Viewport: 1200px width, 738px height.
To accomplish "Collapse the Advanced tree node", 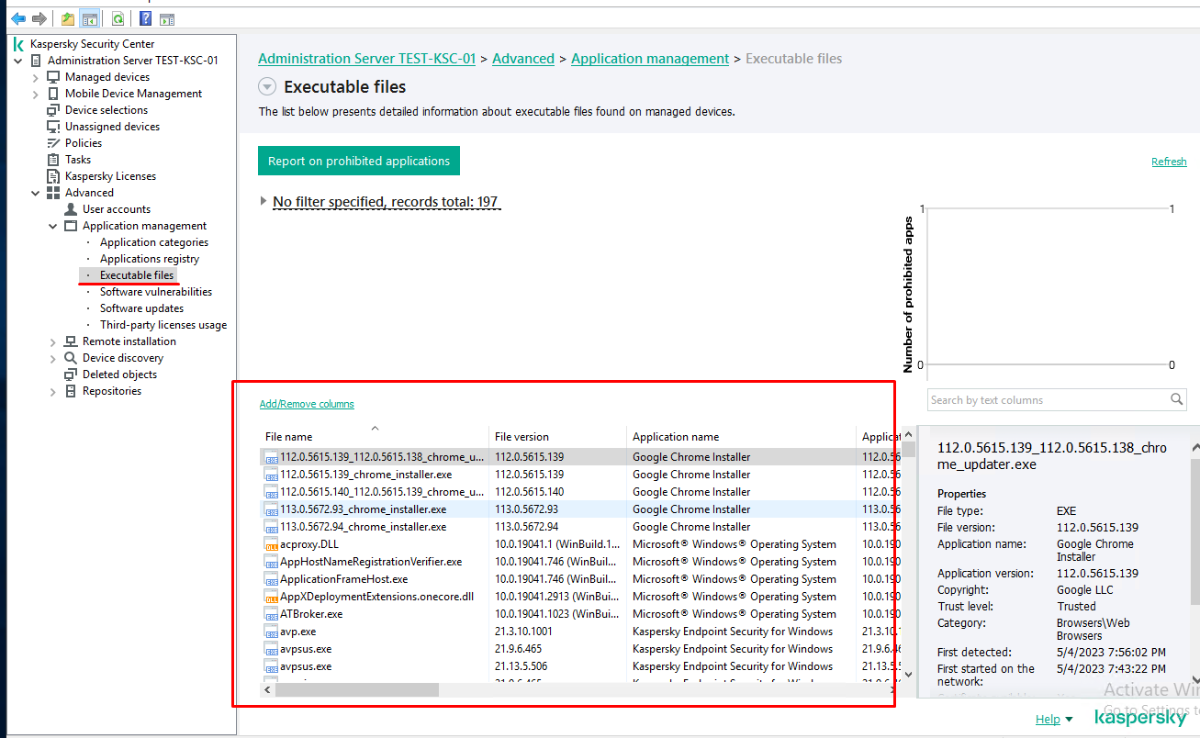I will coord(36,193).
